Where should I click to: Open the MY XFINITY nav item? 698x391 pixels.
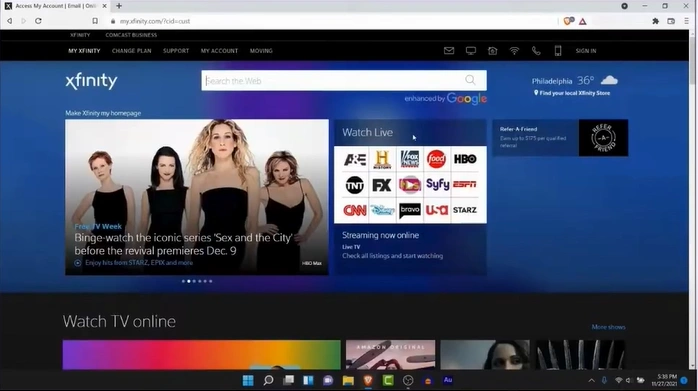click(x=84, y=51)
